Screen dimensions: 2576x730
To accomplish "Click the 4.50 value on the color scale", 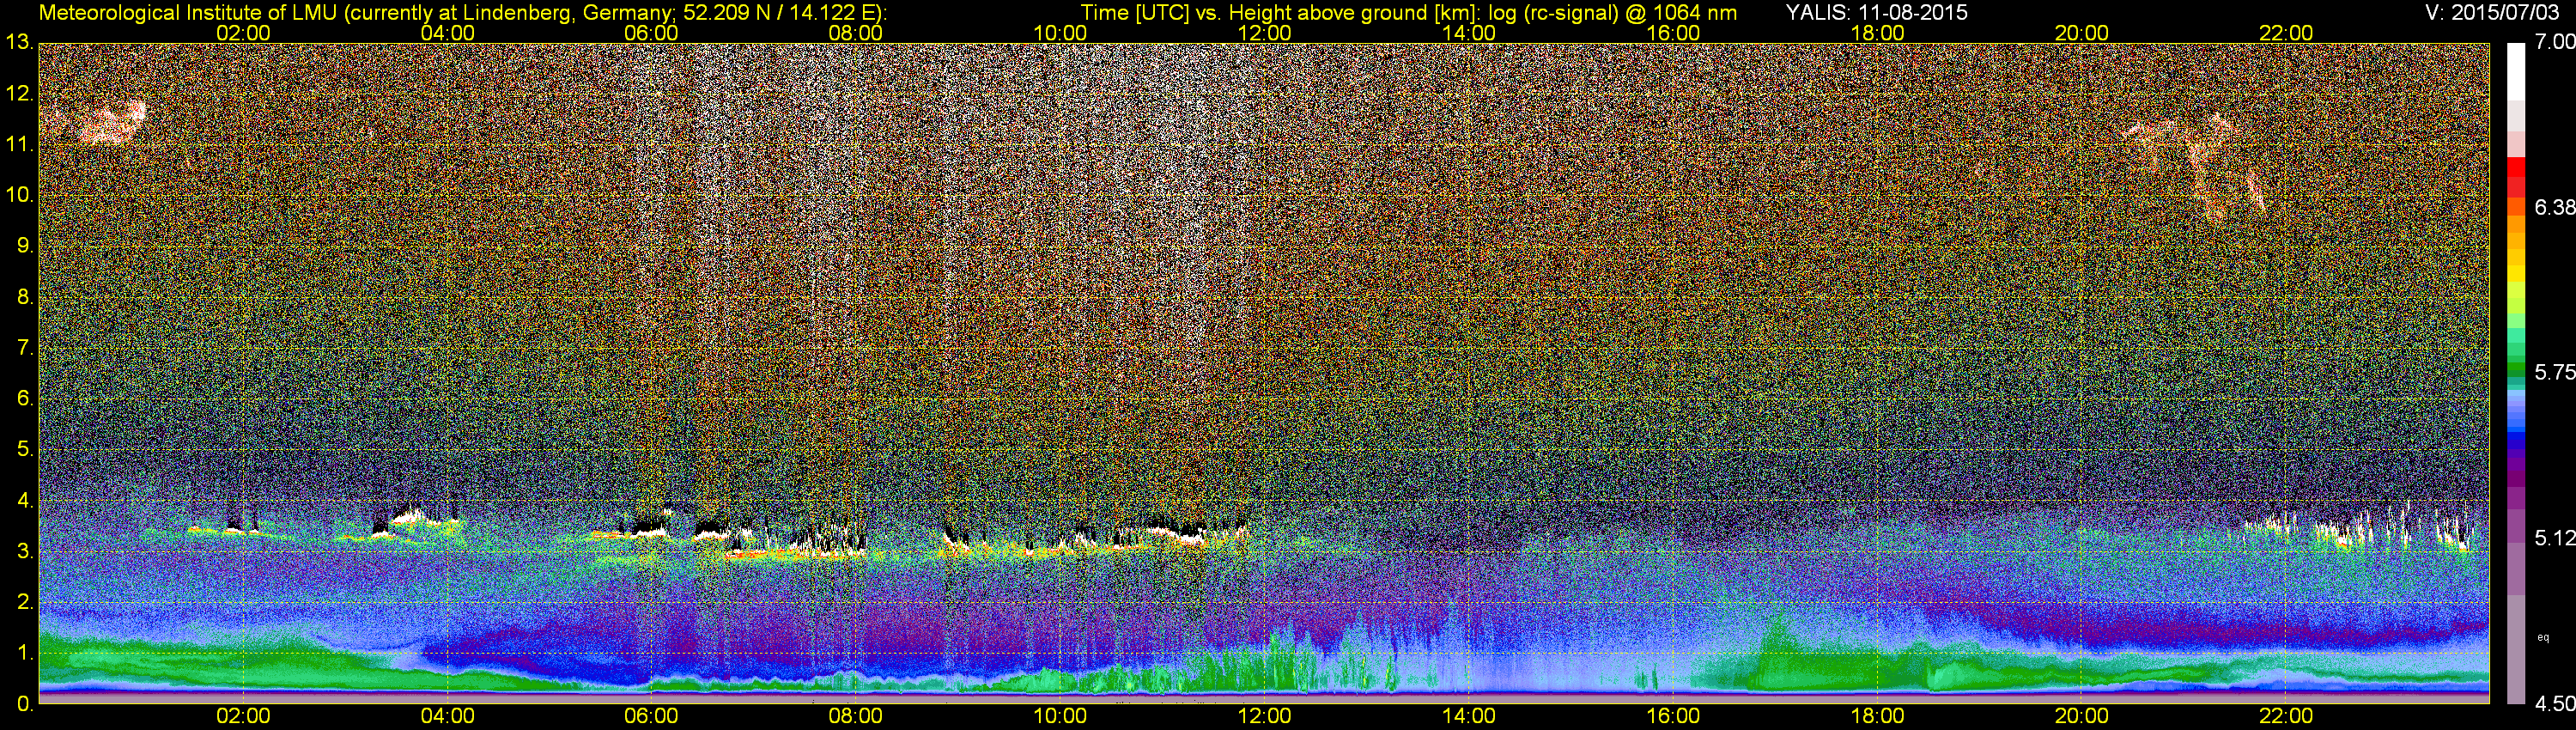I will [x=2555, y=703].
